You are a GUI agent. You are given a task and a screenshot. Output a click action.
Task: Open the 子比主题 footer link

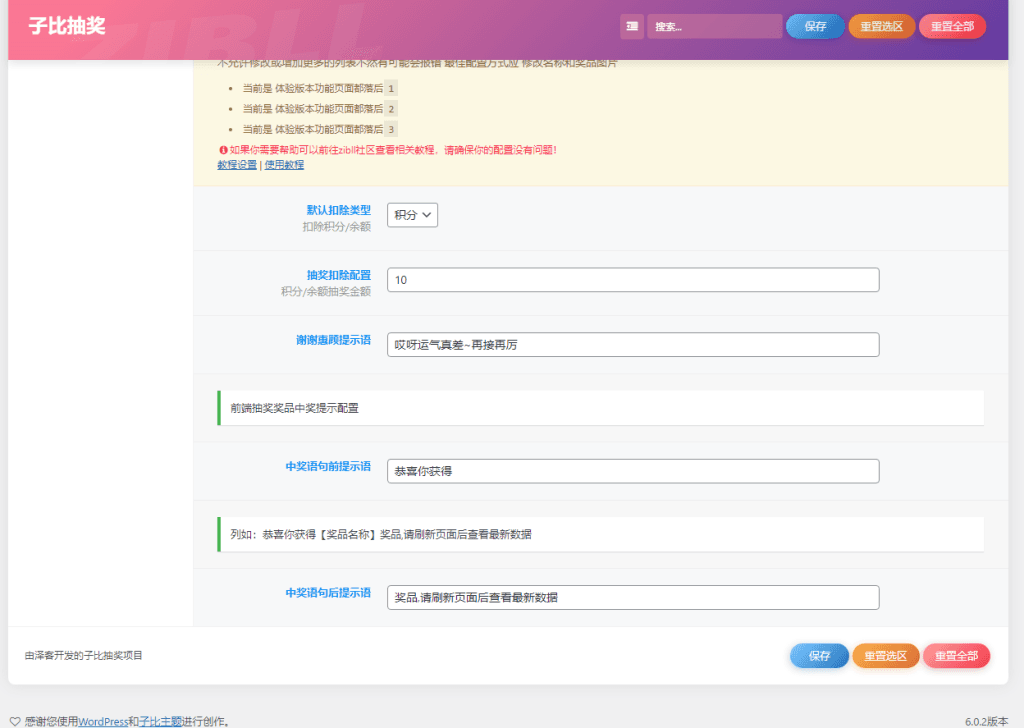coord(160,721)
